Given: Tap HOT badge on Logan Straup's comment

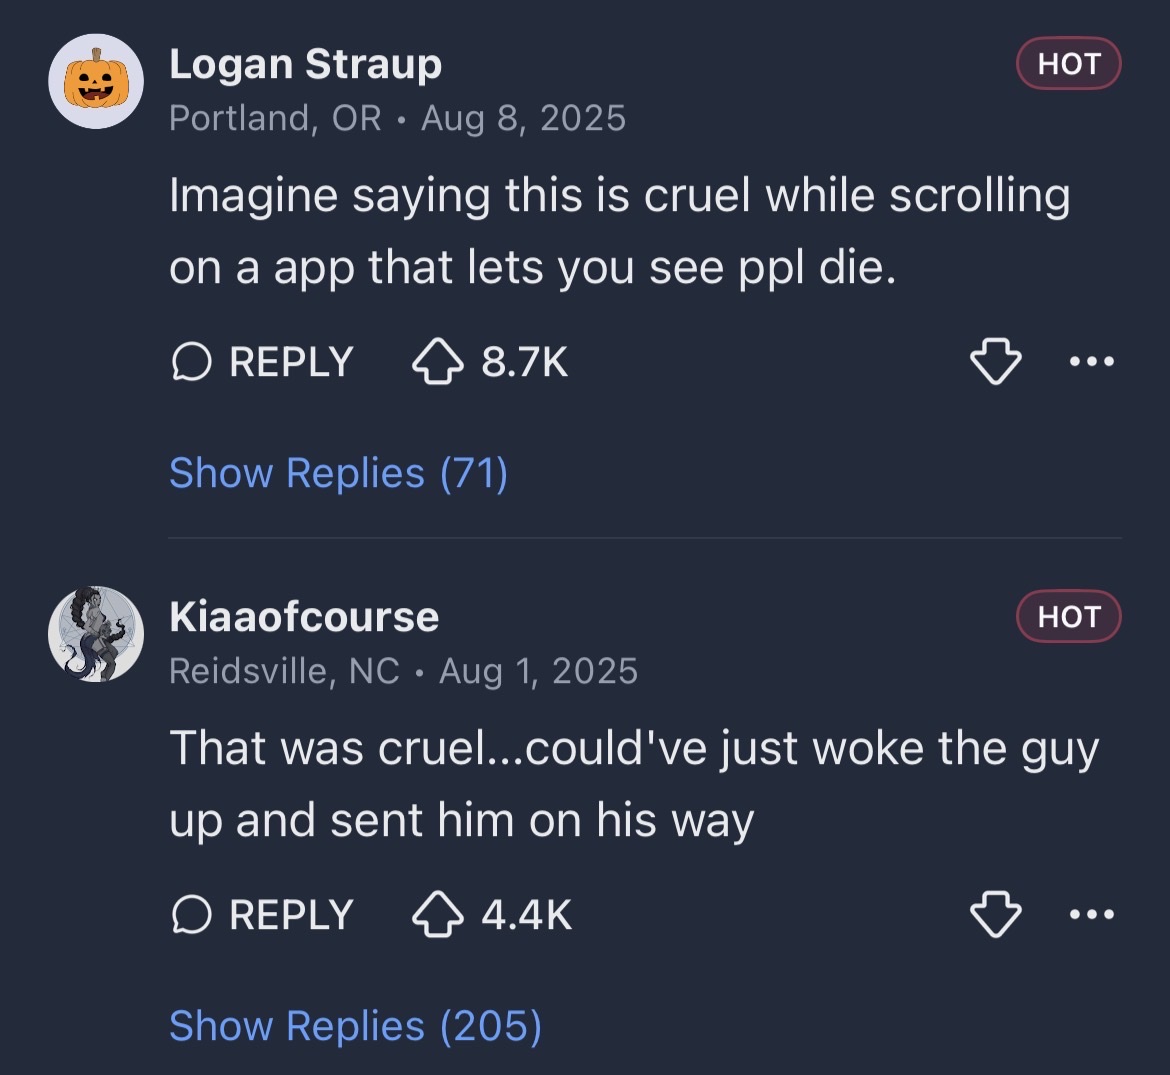Looking at the screenshot, I should point(1068,64).
